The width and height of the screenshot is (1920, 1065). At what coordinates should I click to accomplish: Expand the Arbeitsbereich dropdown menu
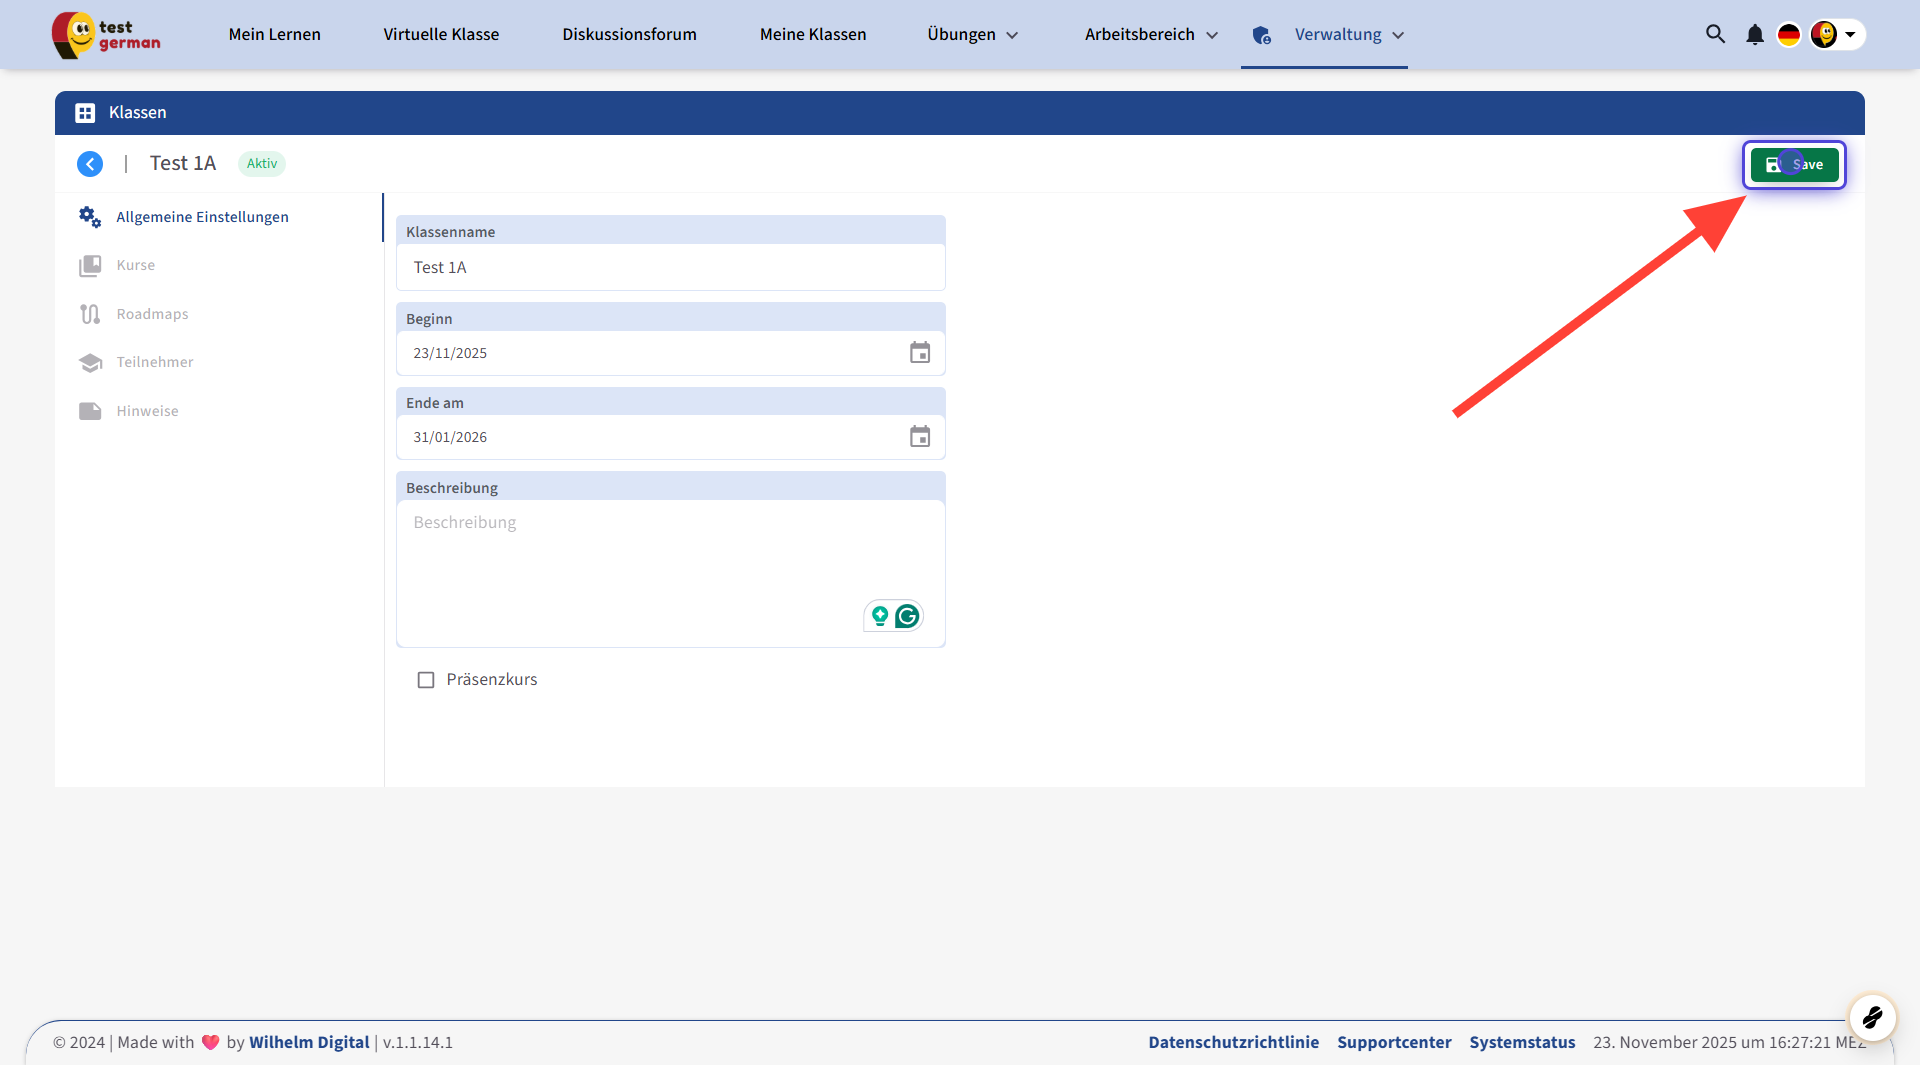click(1151, 35)
